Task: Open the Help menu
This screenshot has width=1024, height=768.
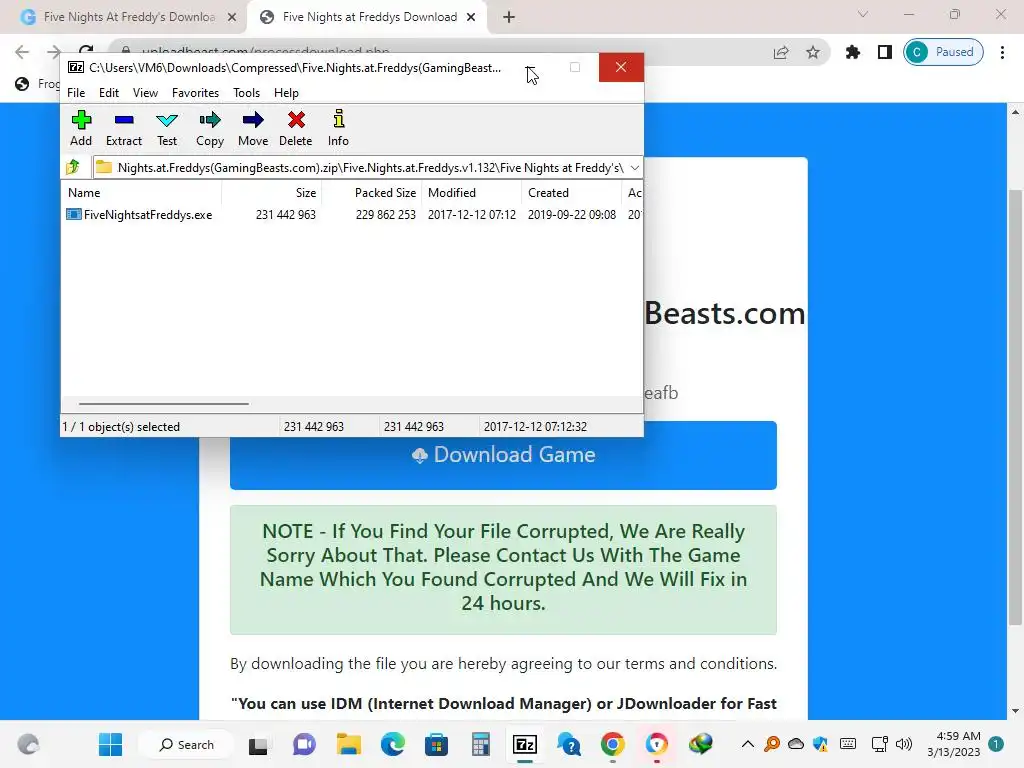Action: (x=286, y=93)
